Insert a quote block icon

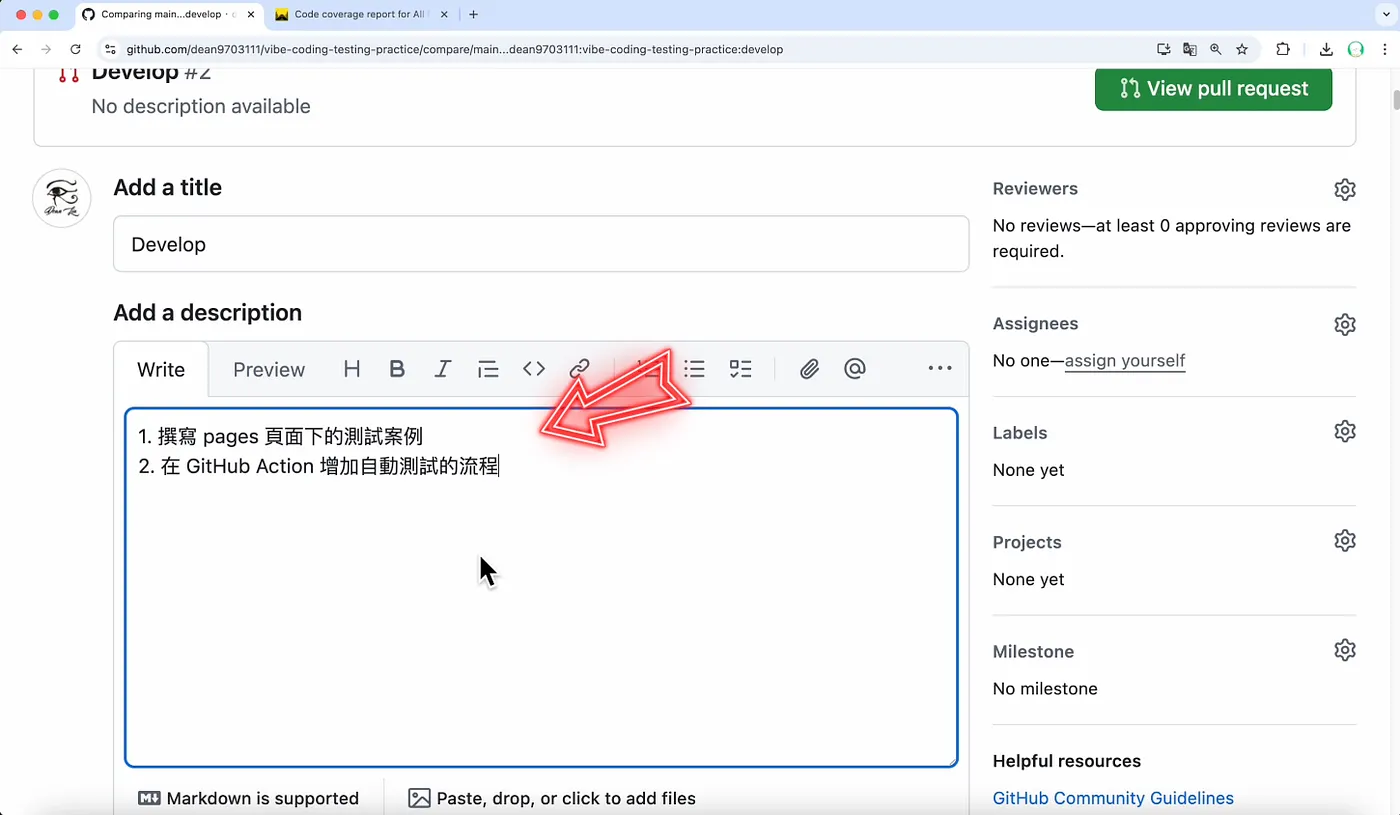488,369
